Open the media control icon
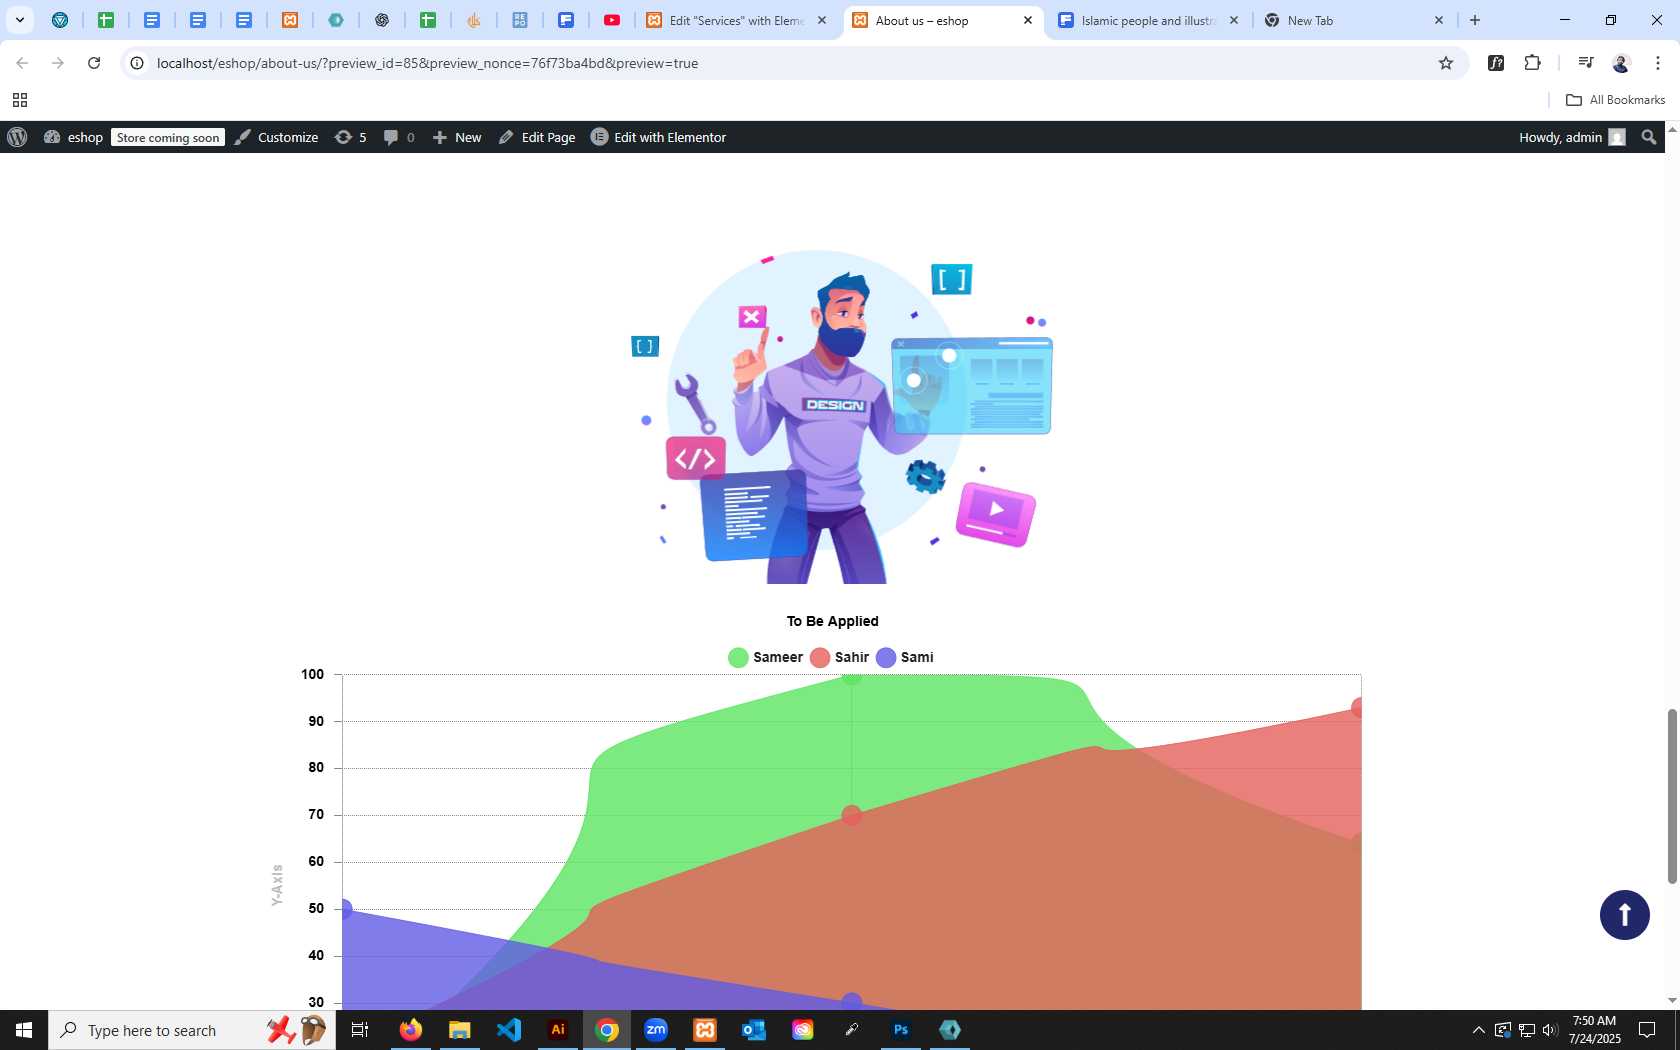The width and height of the screenshot is (1680, 1050). 1585,63
